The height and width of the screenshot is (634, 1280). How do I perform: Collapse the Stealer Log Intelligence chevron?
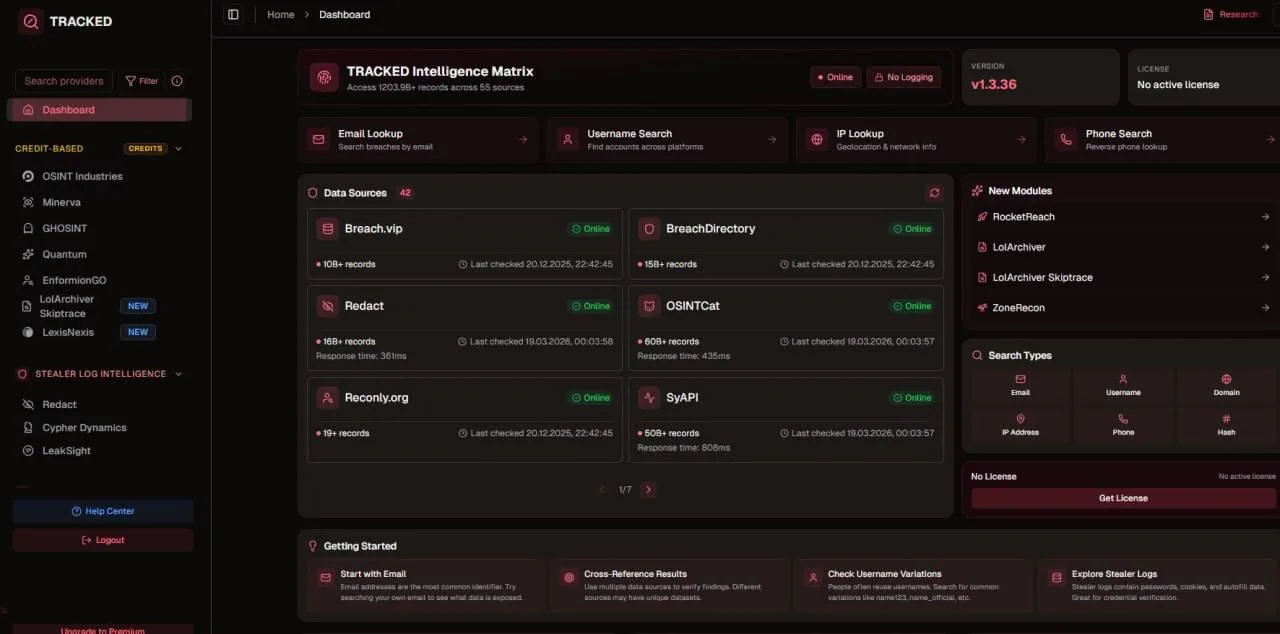click(x=179, y=374)
